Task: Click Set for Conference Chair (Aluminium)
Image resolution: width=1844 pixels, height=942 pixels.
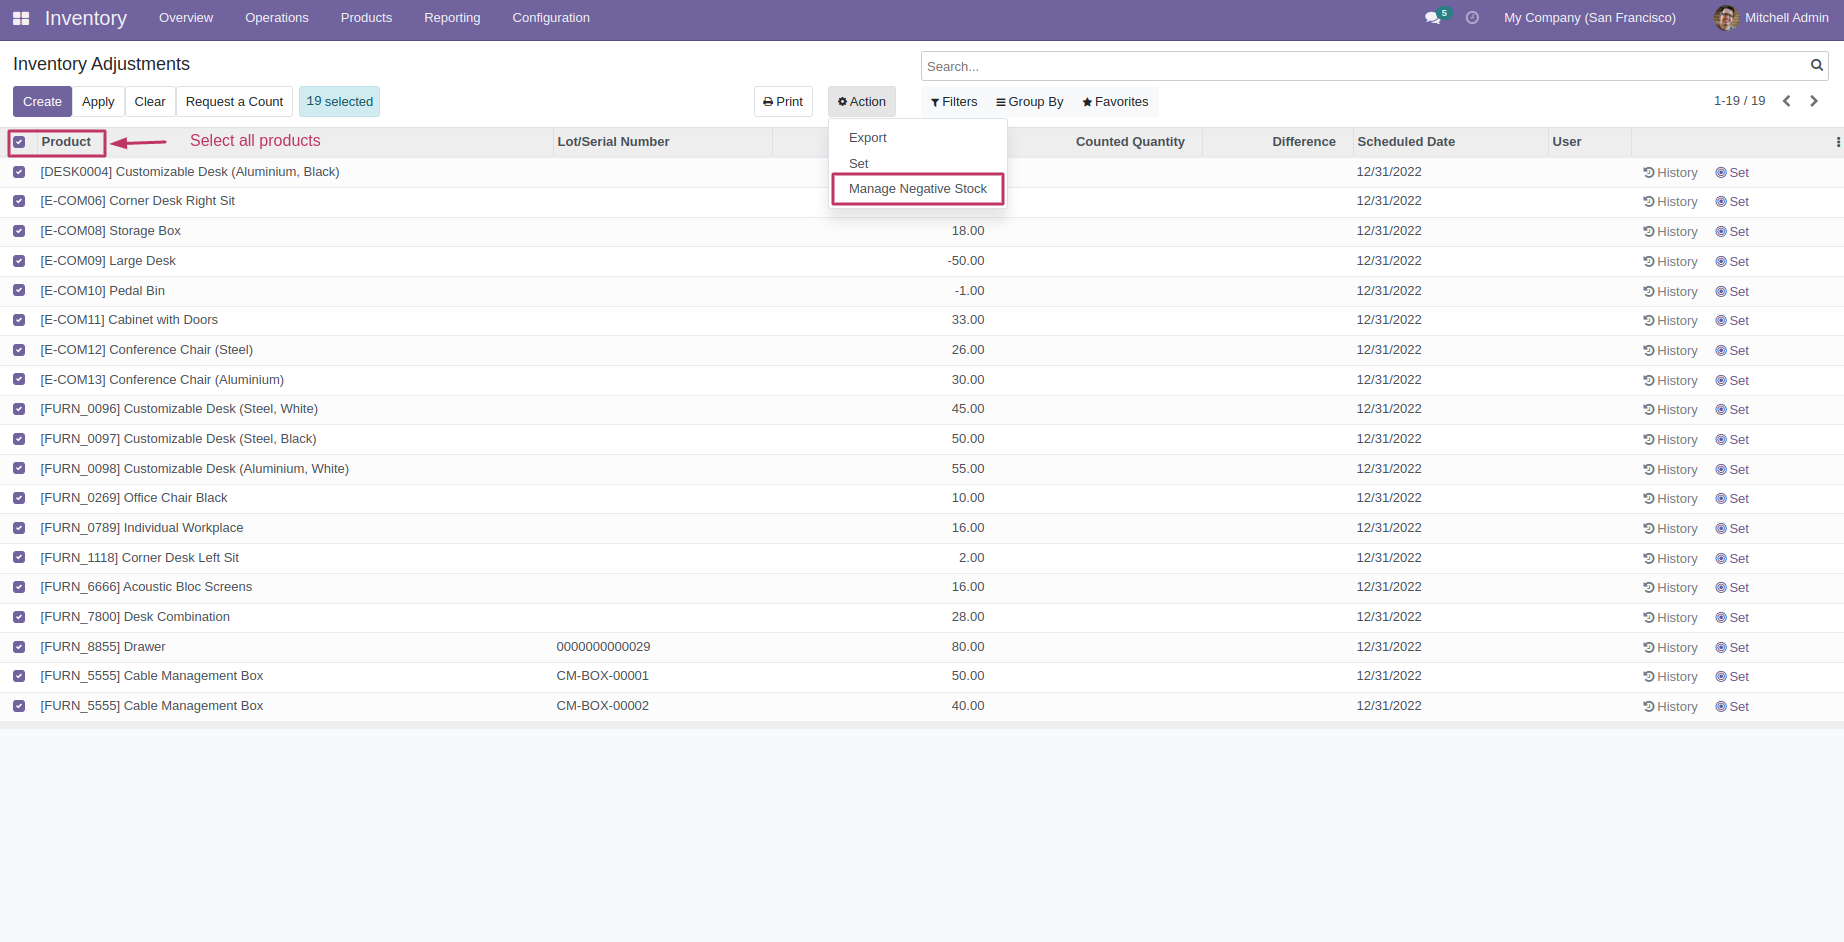Action: click(1732, 381)
